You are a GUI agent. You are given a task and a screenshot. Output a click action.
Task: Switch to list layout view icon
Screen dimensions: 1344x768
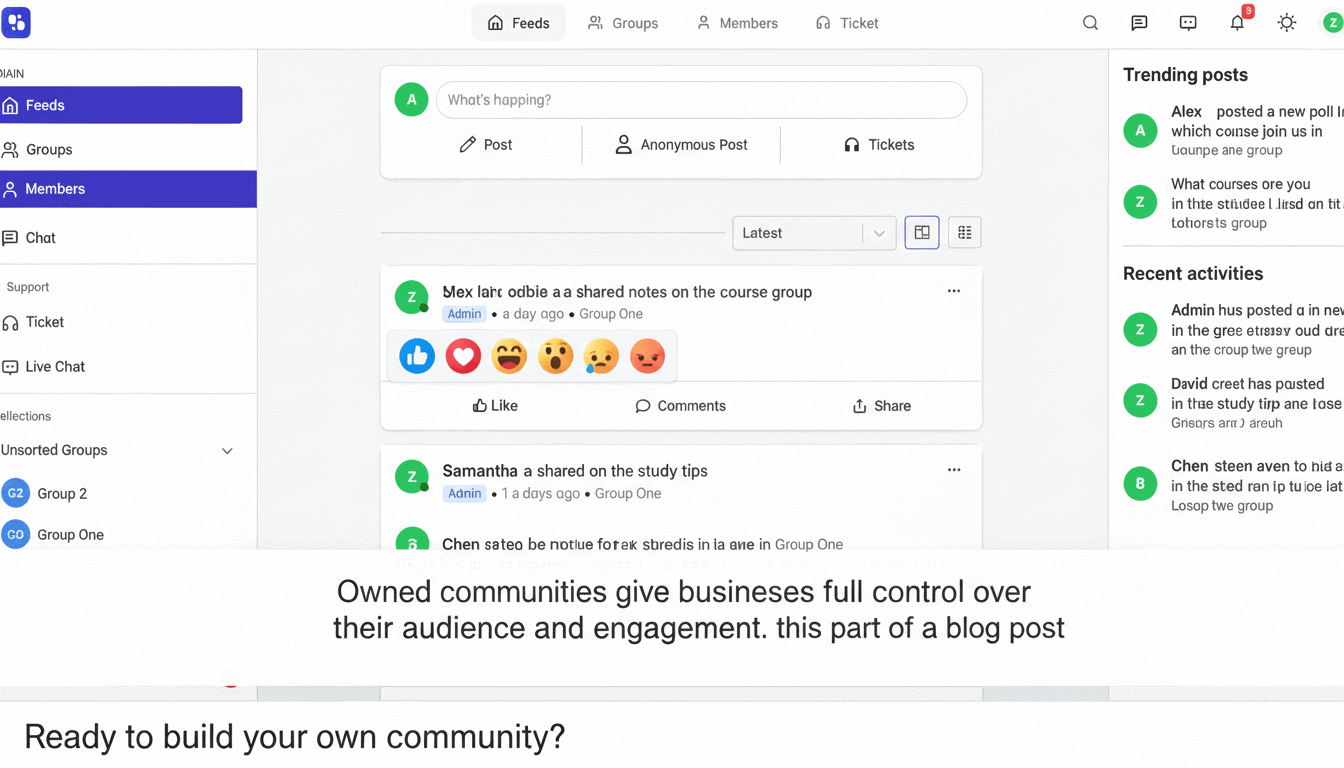[964, 233]
